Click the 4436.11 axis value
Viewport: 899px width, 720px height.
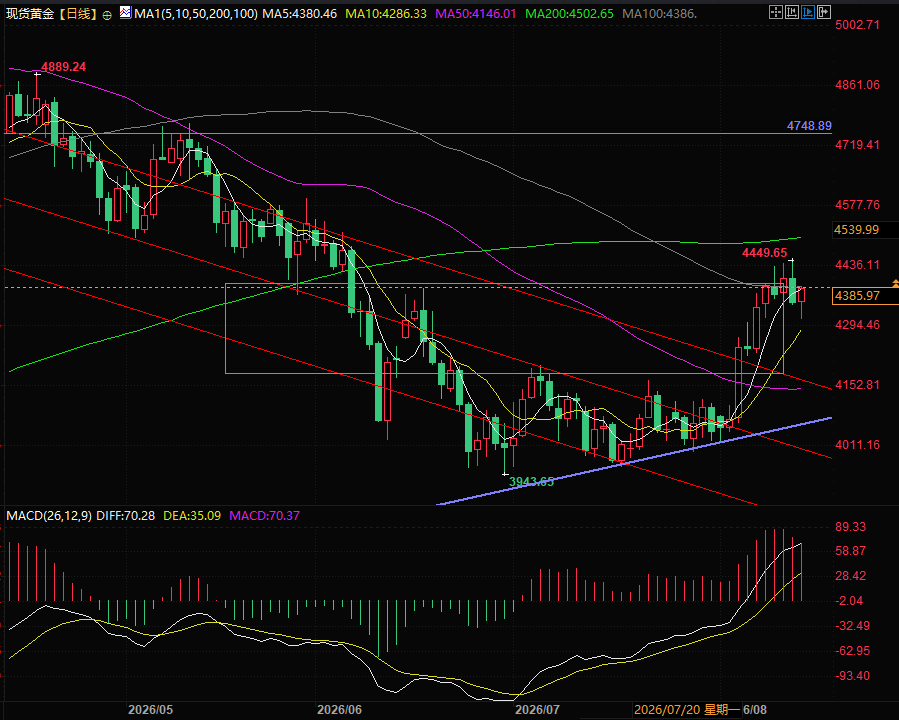[x=857, y=264]
